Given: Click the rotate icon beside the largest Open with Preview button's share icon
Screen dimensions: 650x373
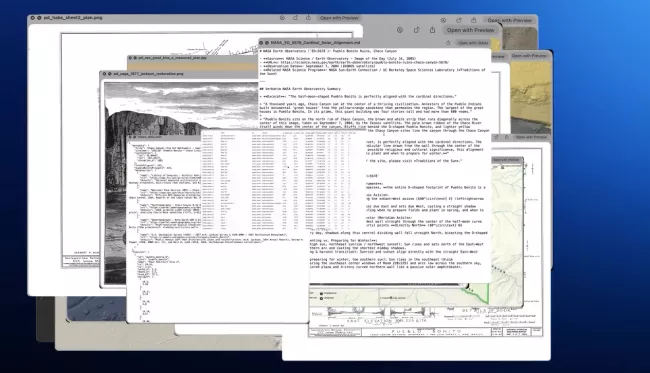Looking at the screenshot, I should 416,30.
